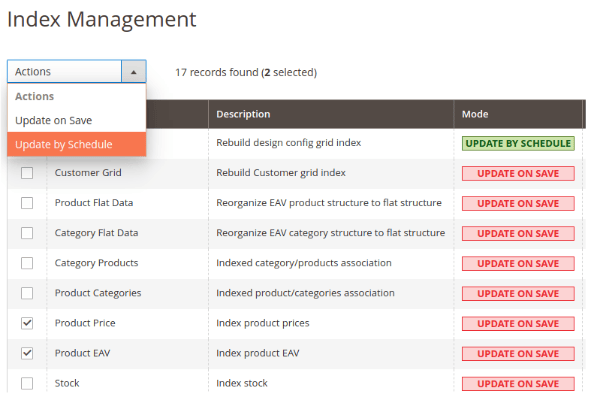Click Product EAV's Update on Save badge

(x=518, y=354)
